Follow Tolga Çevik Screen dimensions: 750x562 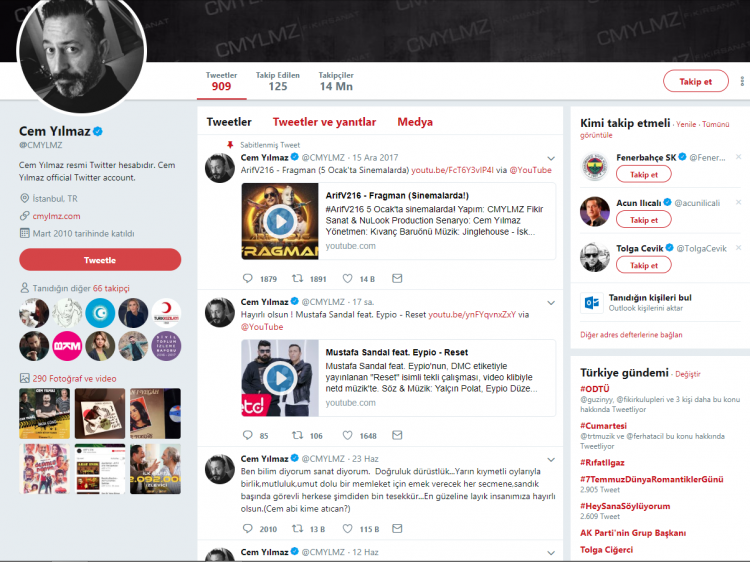point(643,265)
